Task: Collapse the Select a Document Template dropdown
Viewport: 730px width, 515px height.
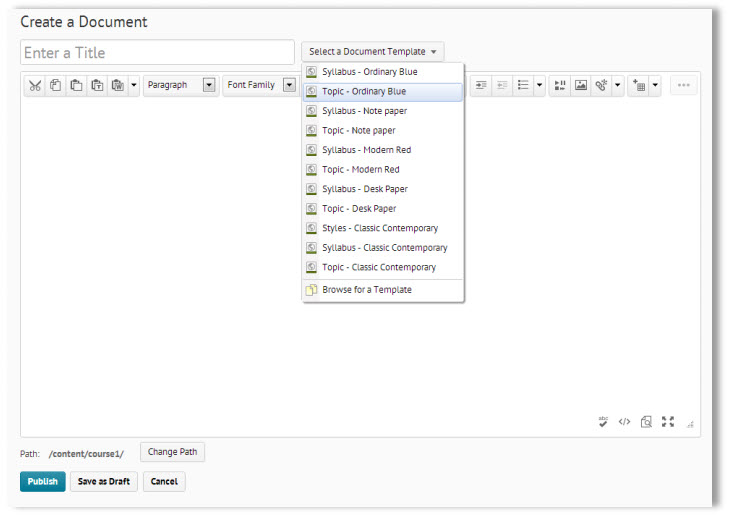Action: click(372, 52)
